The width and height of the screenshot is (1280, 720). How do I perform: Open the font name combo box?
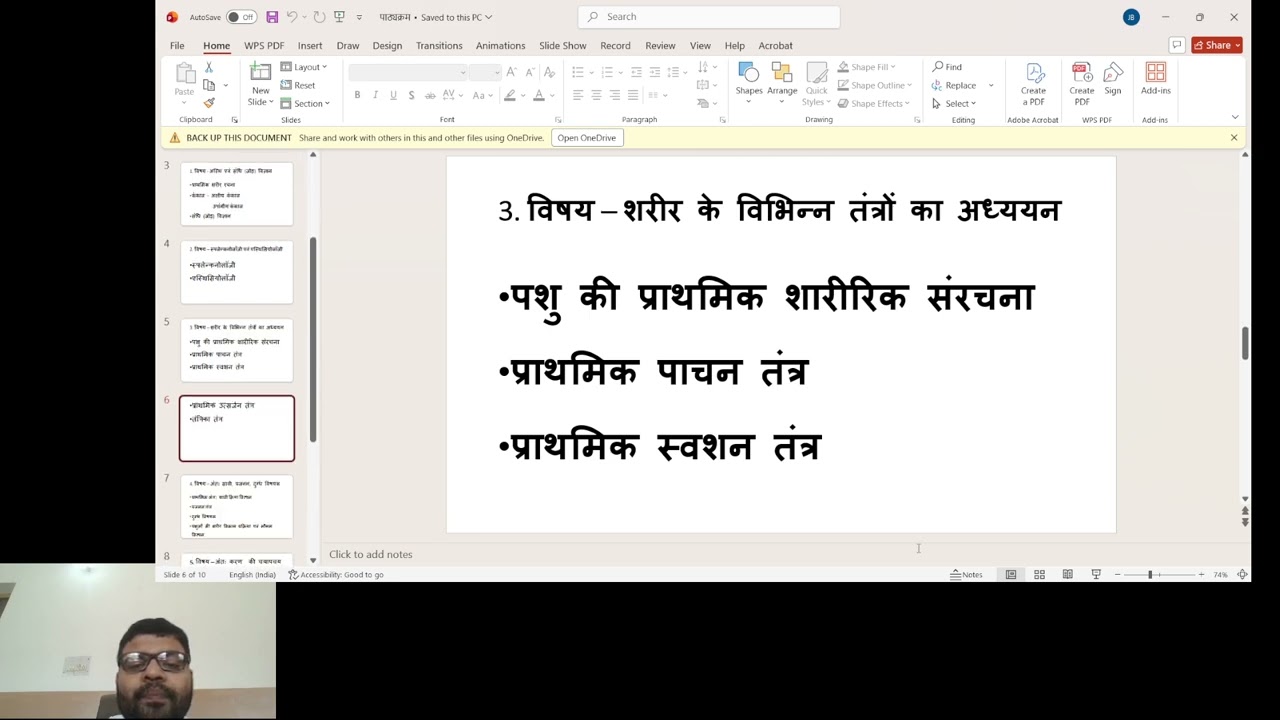408,72
